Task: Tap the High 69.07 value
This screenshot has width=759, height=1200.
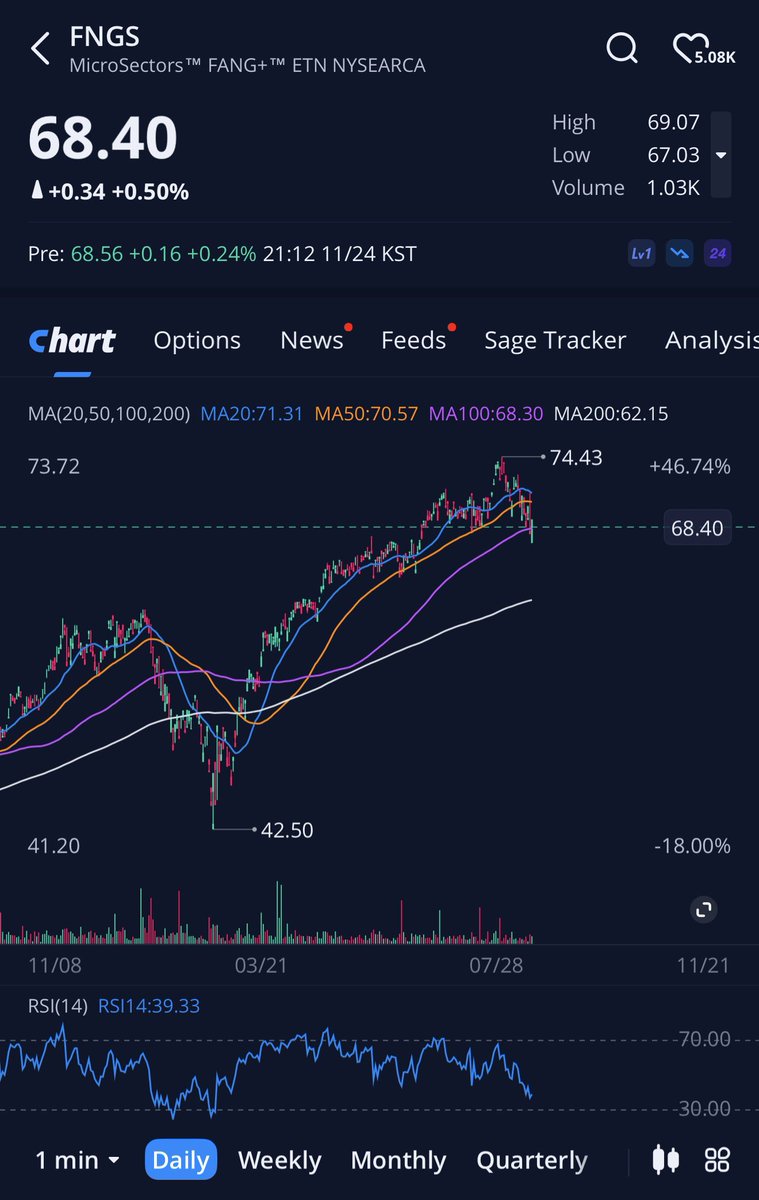Action: click(673, 122)
